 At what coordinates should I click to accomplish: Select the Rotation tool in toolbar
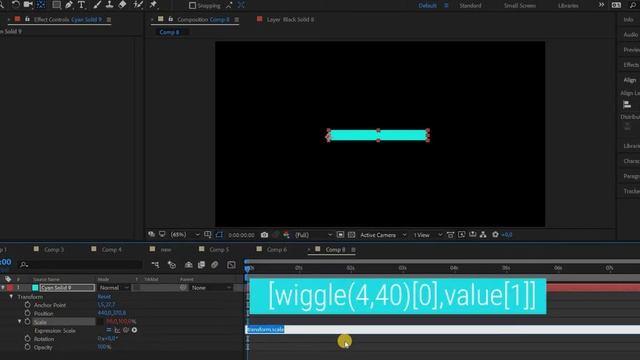16,4
